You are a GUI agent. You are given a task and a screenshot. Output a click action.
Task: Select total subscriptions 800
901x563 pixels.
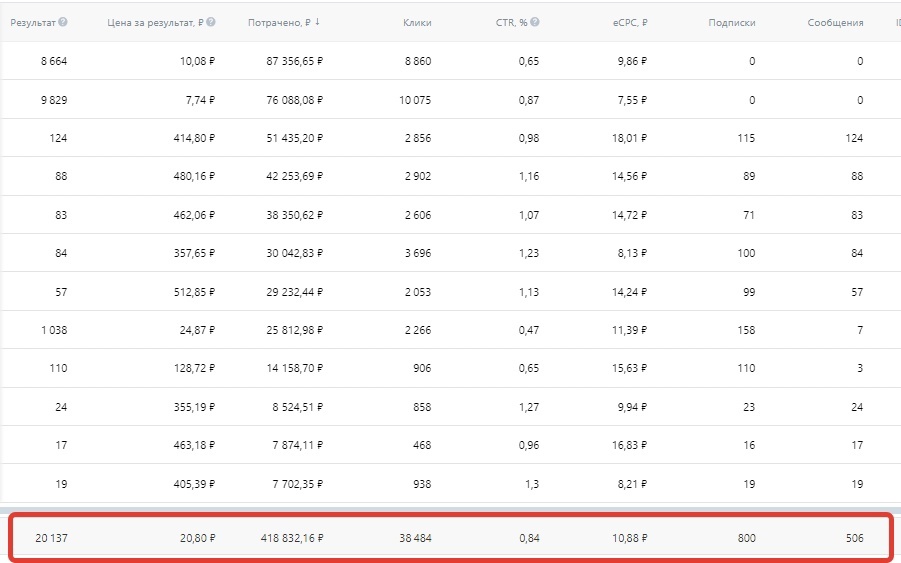(746, 538)
